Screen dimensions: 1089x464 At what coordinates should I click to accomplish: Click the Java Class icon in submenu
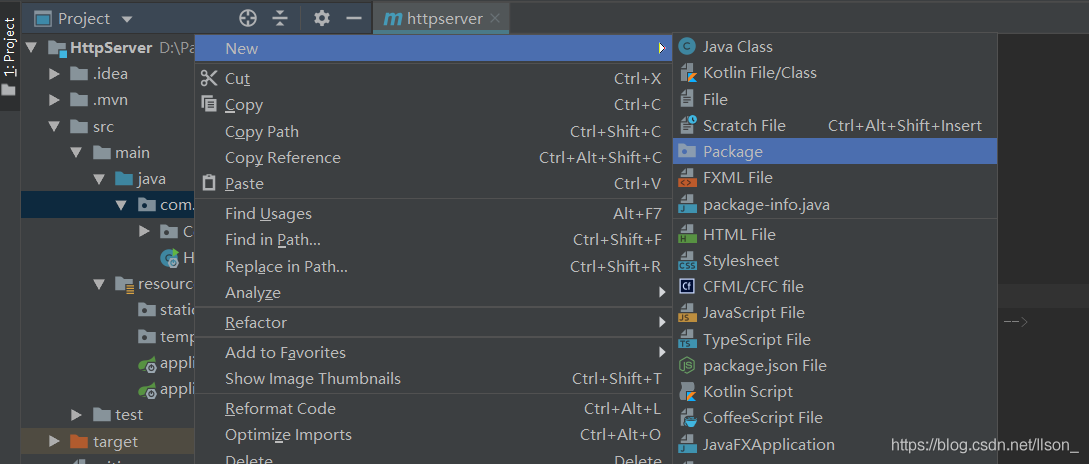pos(687,46)
